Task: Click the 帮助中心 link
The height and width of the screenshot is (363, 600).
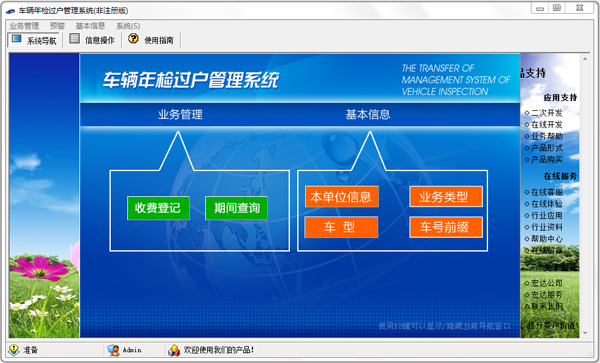Action: pos(546,239)
